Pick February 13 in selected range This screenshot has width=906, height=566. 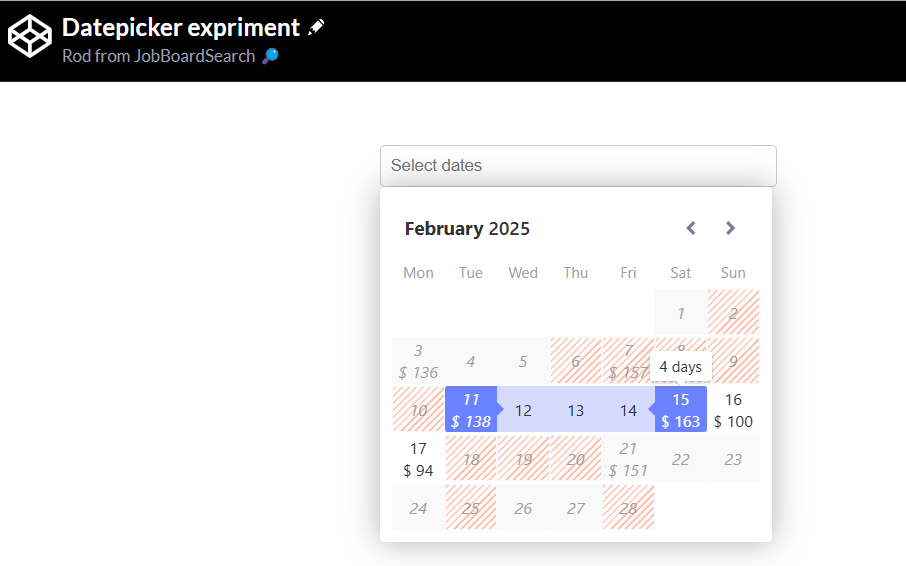click(x=576, y=410)
